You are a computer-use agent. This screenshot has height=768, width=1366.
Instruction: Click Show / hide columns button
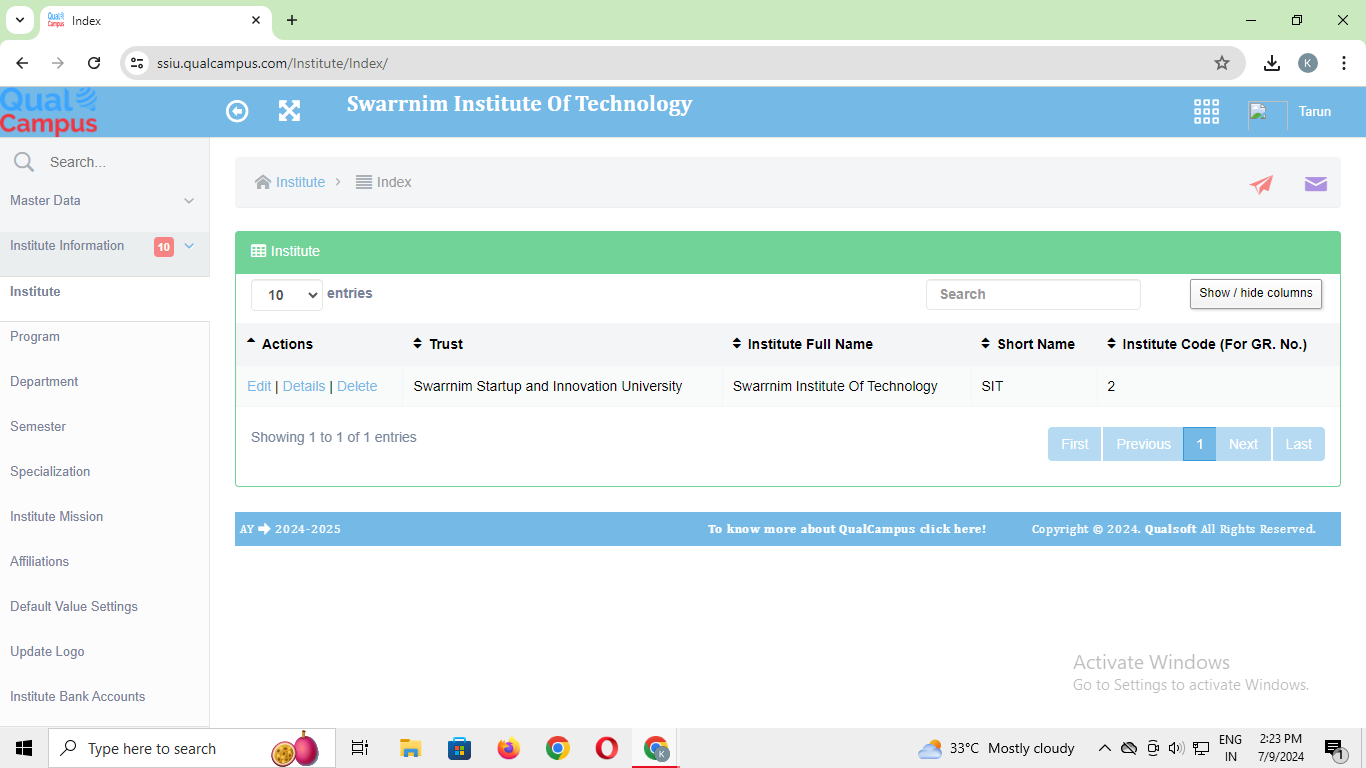[1256, 294]
